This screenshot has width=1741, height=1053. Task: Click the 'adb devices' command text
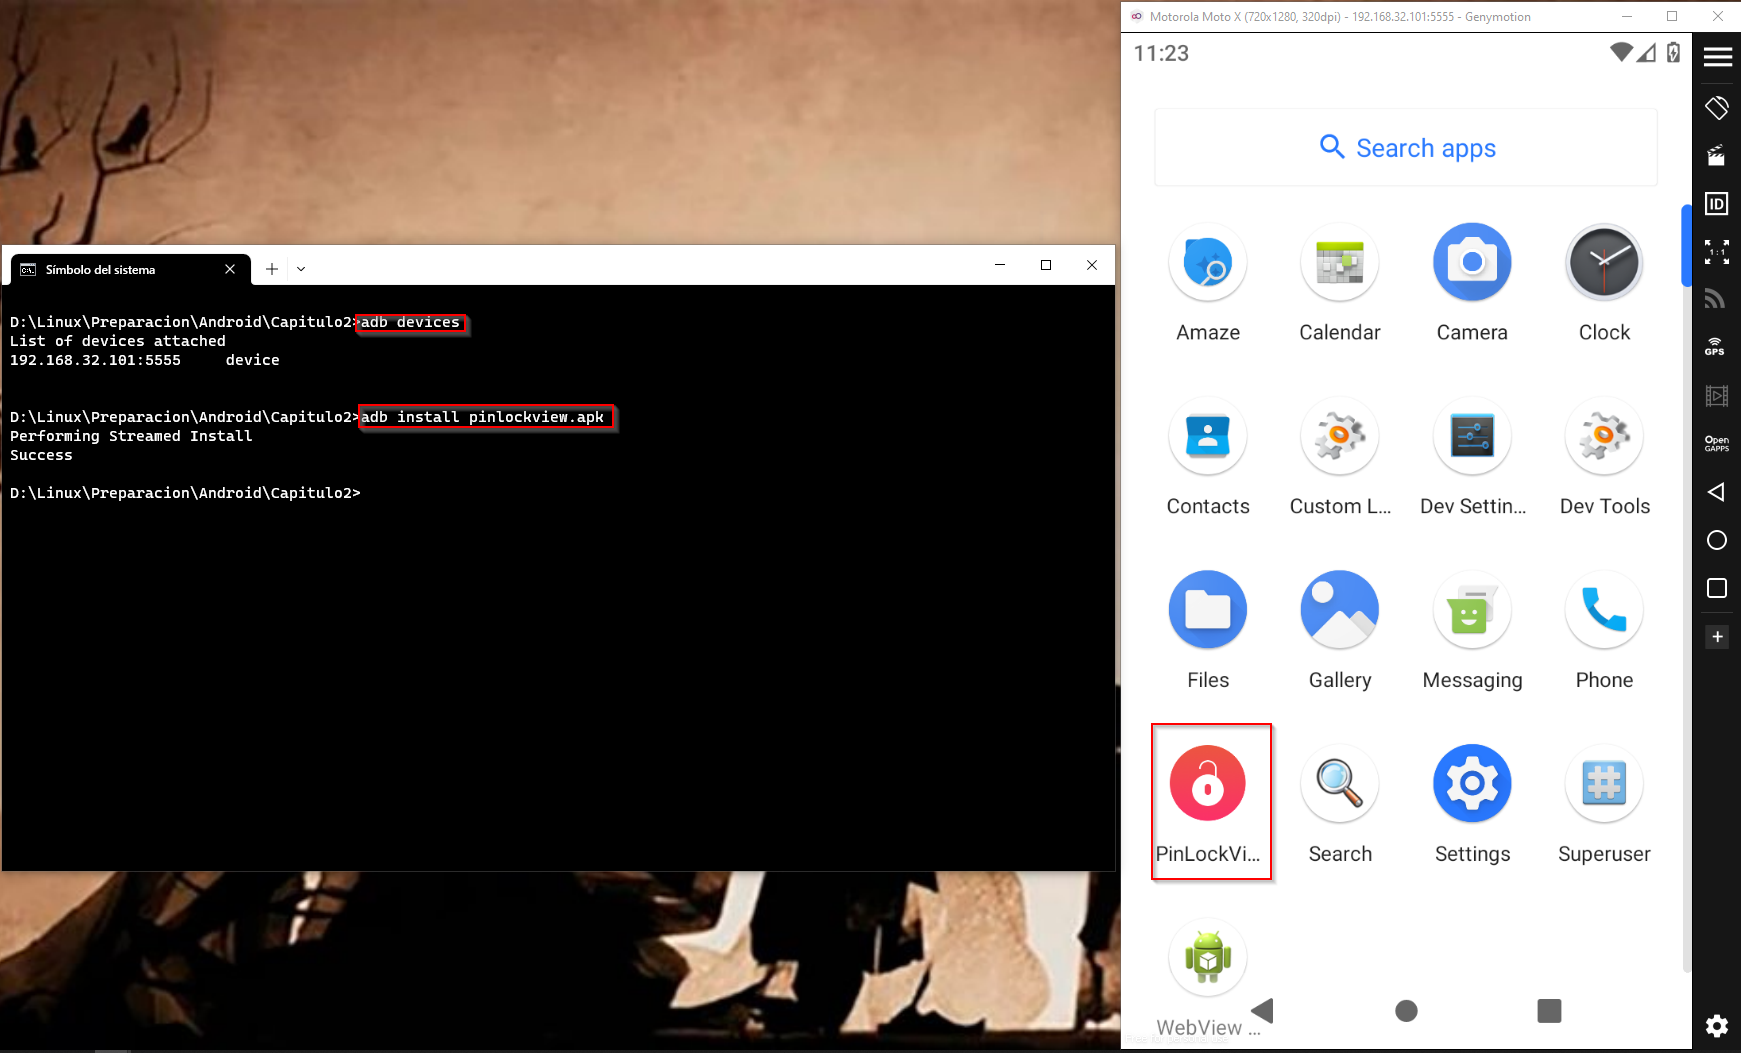(x=410, y=322)
